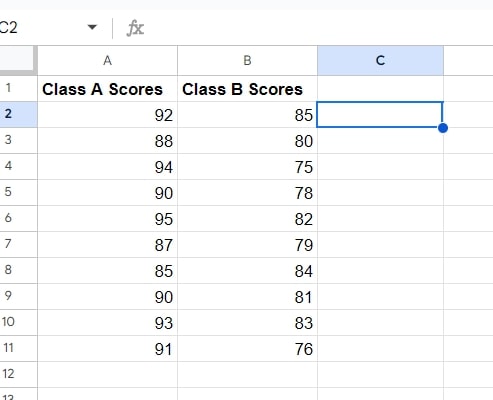Select column A header
This screenshot has height=400, width=493.
tap(107, 61)
